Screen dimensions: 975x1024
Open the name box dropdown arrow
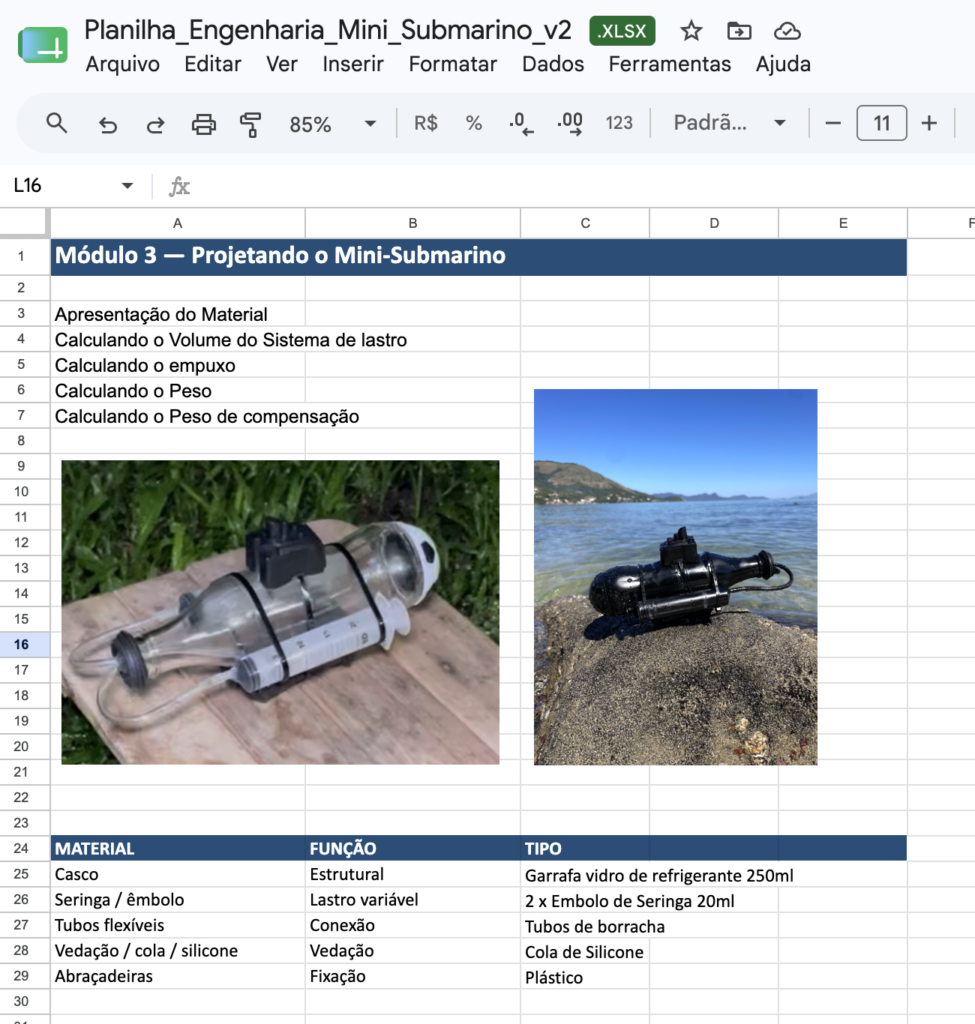pos(127,186)
